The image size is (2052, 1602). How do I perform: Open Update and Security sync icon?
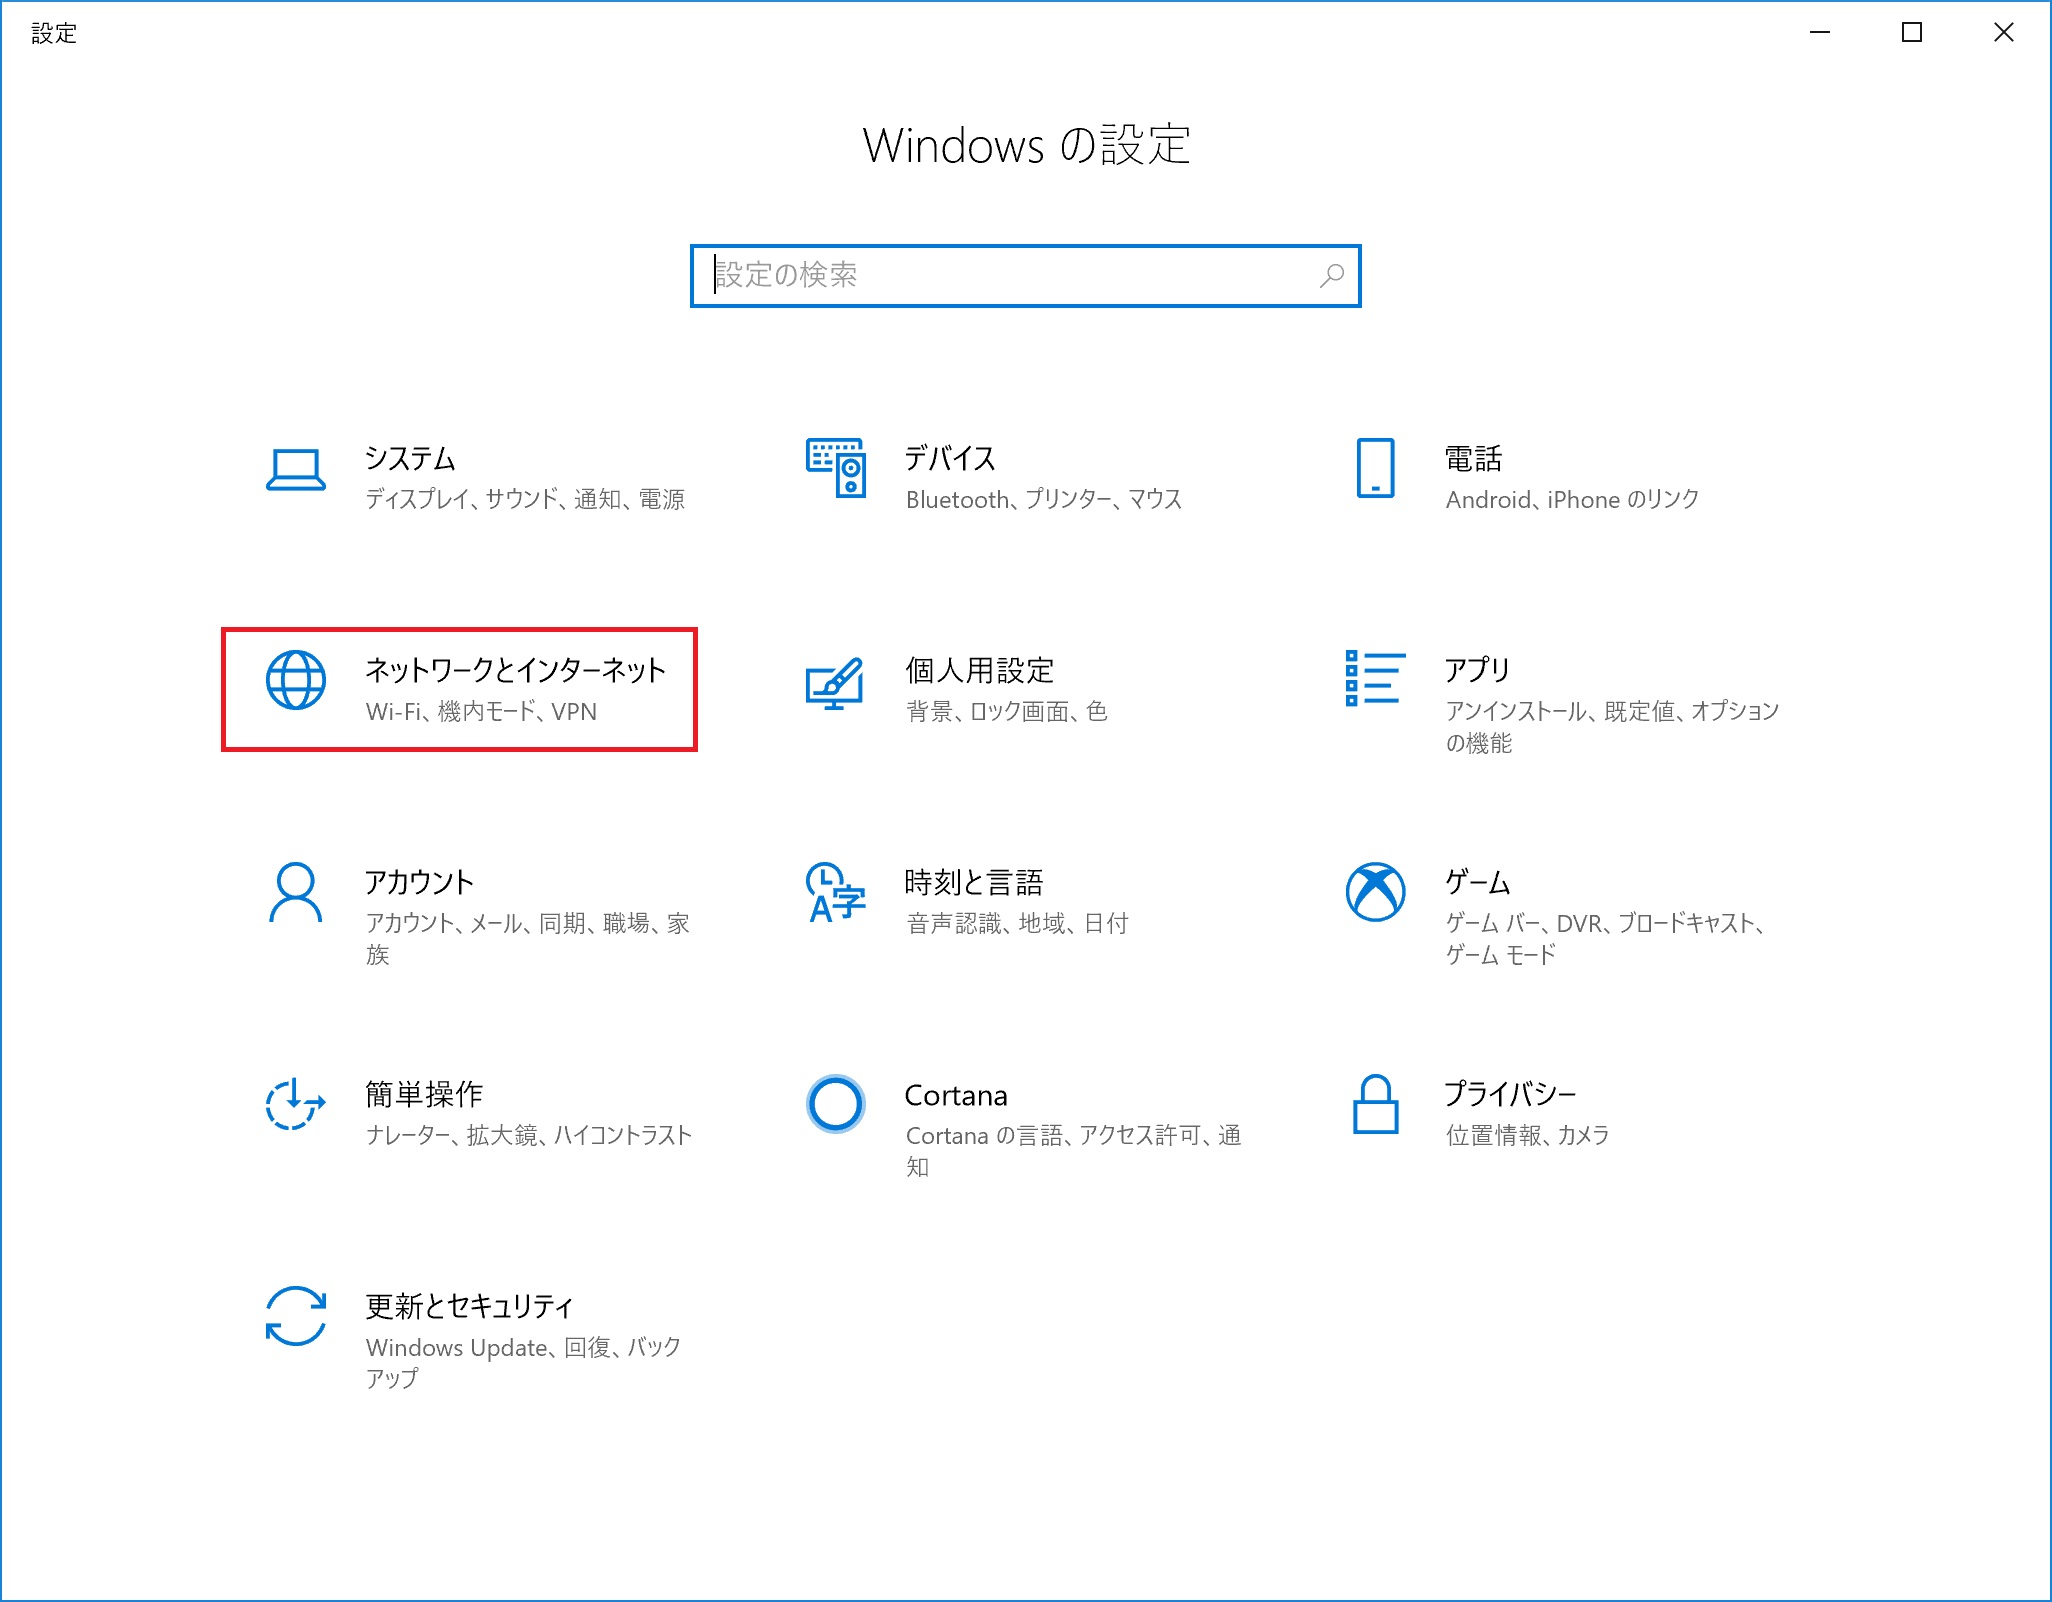click(295, 1316)
